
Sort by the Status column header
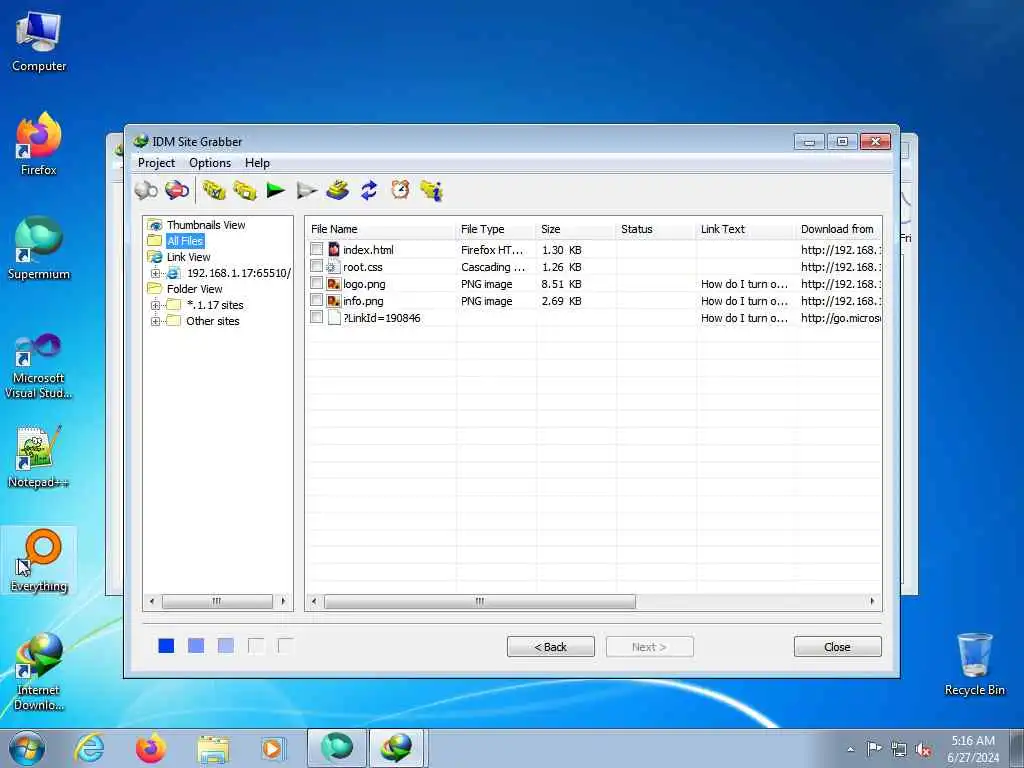click(x=656, y=229)
